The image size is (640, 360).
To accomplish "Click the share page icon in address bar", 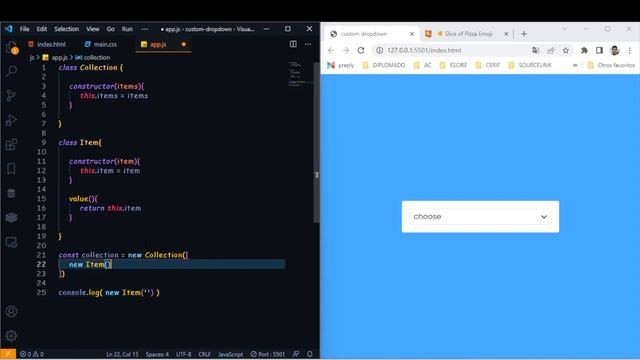I will pyautogui.click(x=551, y=50).
